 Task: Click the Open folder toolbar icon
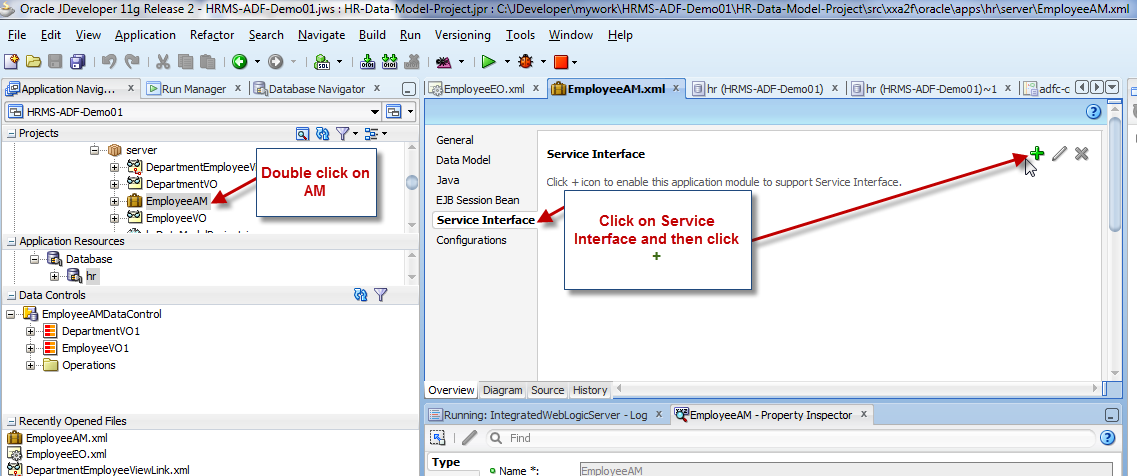[33, 62]
